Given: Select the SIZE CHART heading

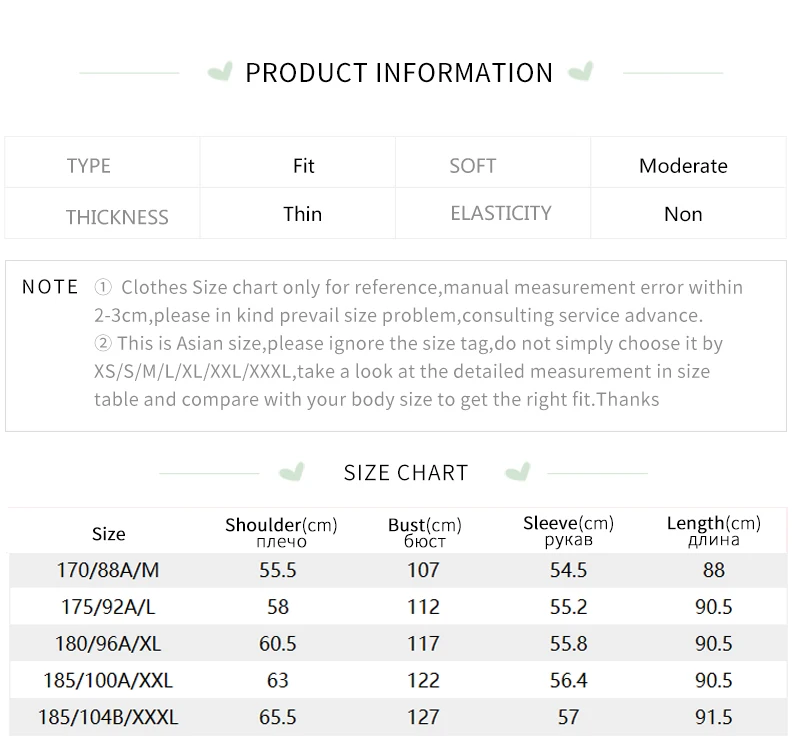Looking at the screenshot, I should point(406,473).
